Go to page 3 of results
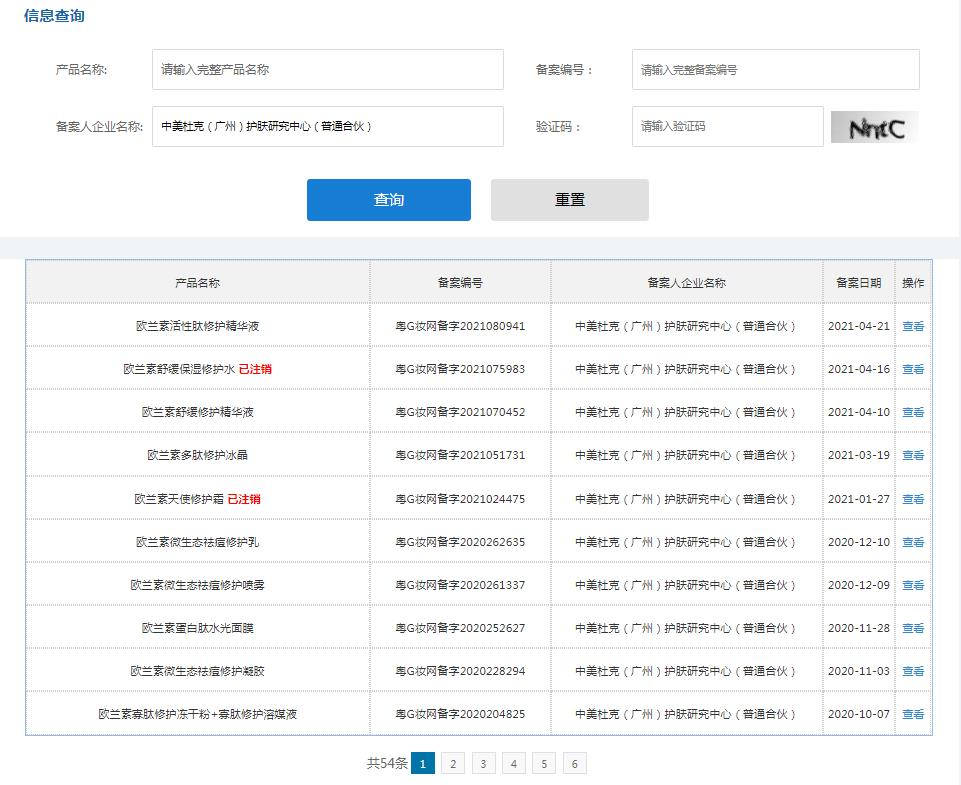Image resolution: width=961 pixels, height=785 pixels. point(483,764)
